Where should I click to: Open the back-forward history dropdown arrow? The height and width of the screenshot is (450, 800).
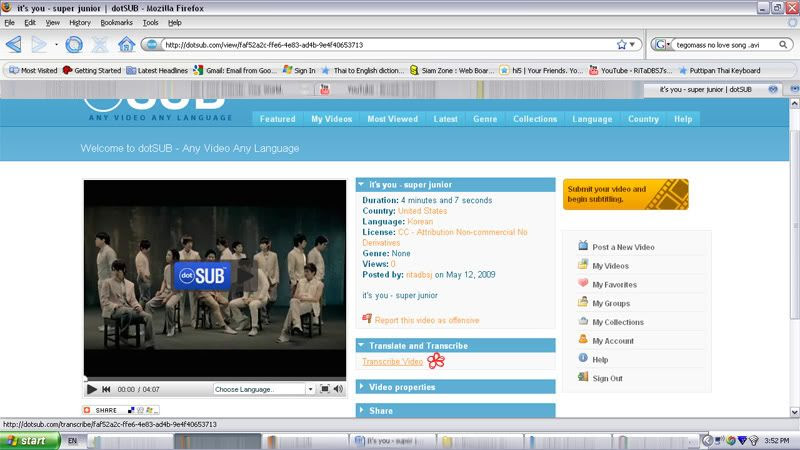56,44
